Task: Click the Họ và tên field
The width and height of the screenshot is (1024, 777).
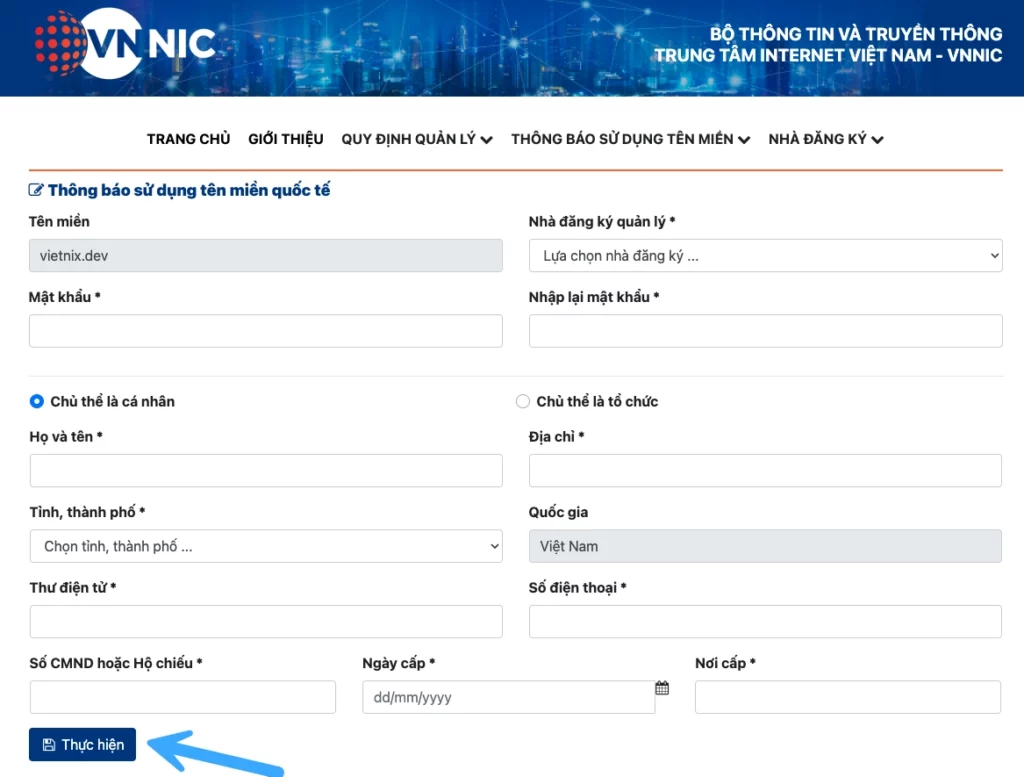Action: (266, 470)
